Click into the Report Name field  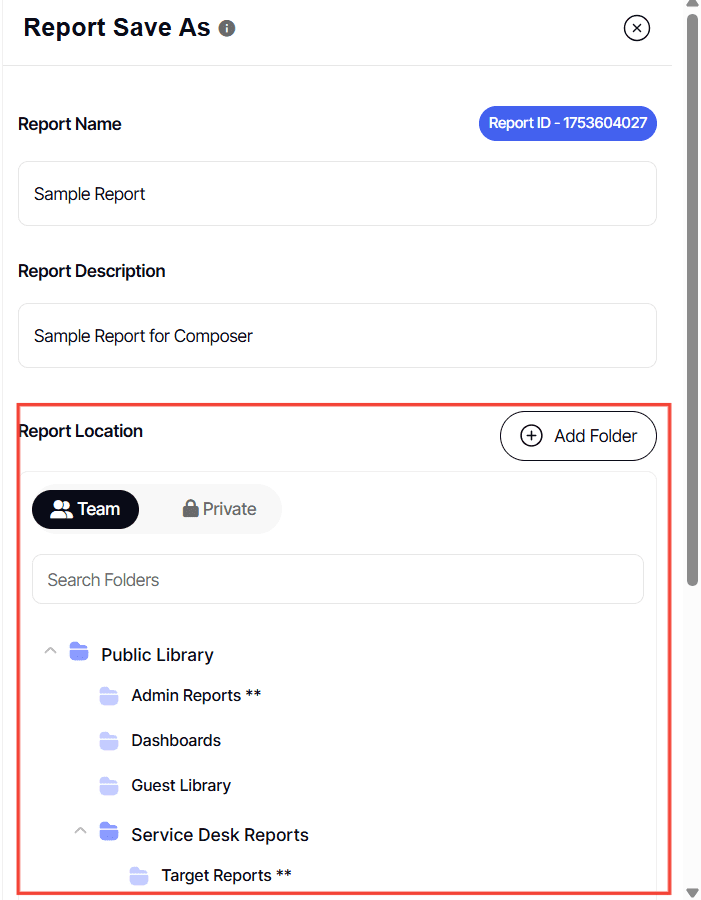pyautogui.click(x=338, y=193)
